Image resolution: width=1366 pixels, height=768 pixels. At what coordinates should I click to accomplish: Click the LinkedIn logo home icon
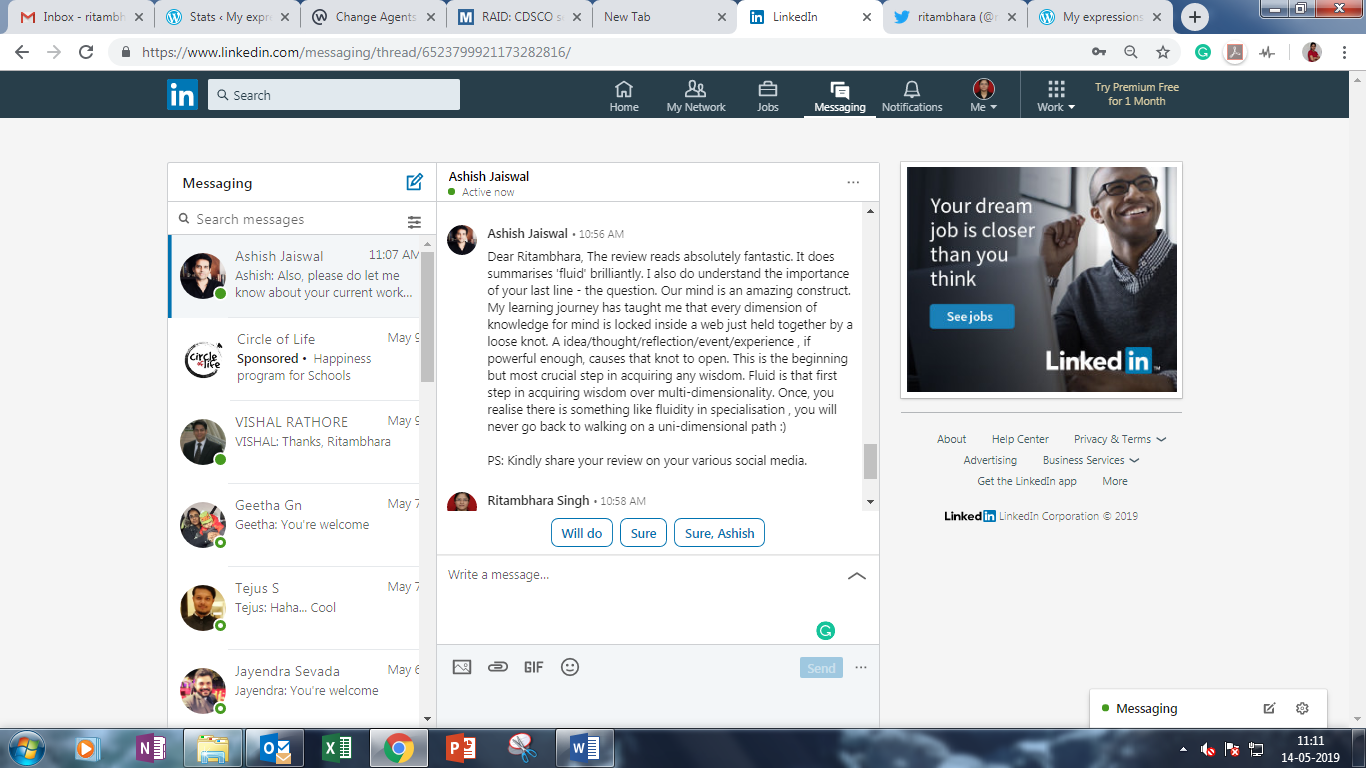point(182,95)
